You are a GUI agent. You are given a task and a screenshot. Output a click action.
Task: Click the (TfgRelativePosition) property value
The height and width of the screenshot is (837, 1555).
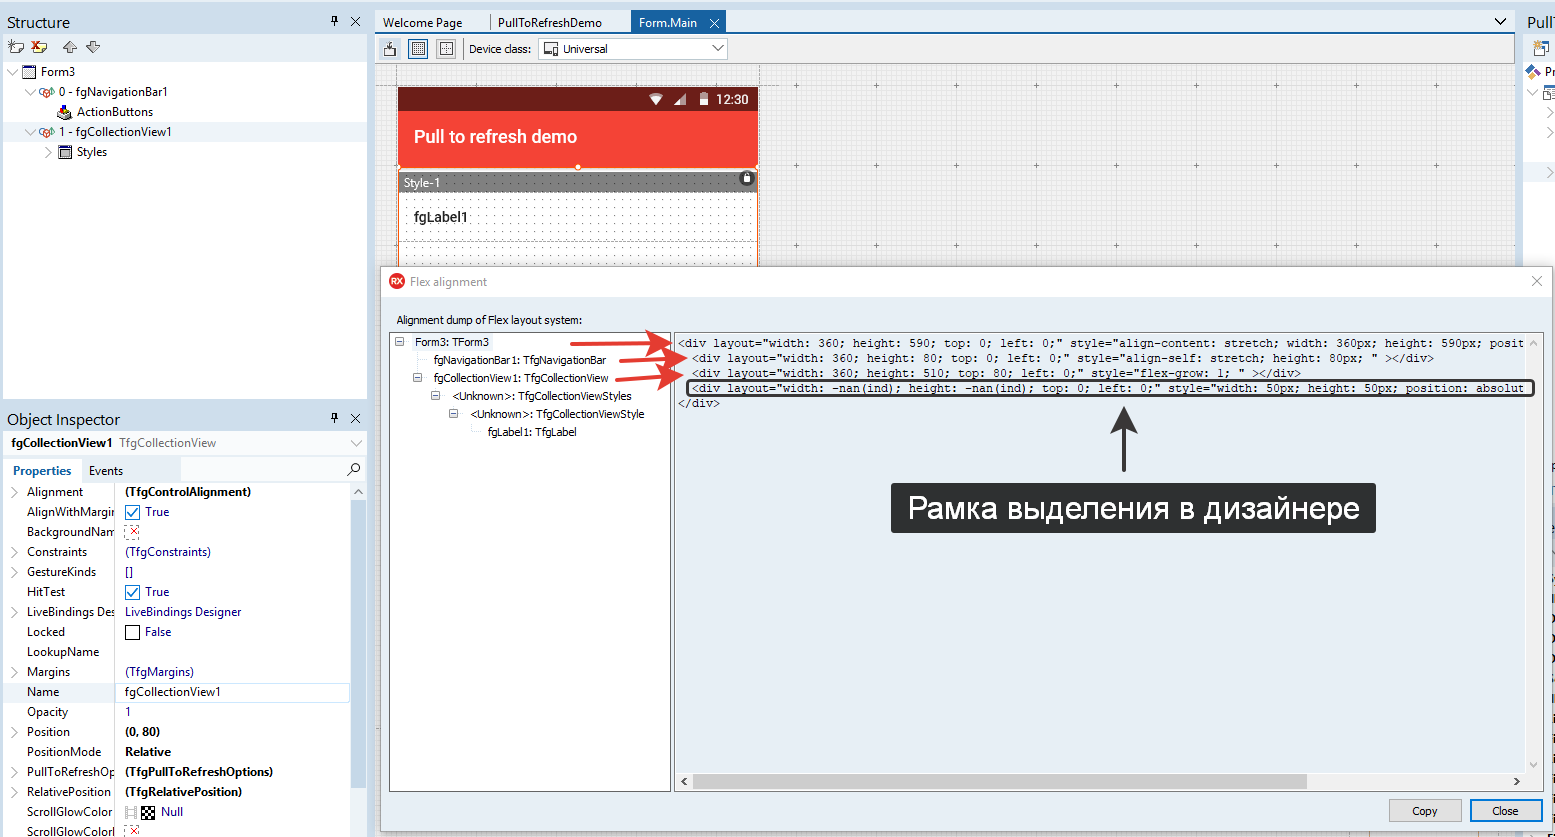coord(183,792)
